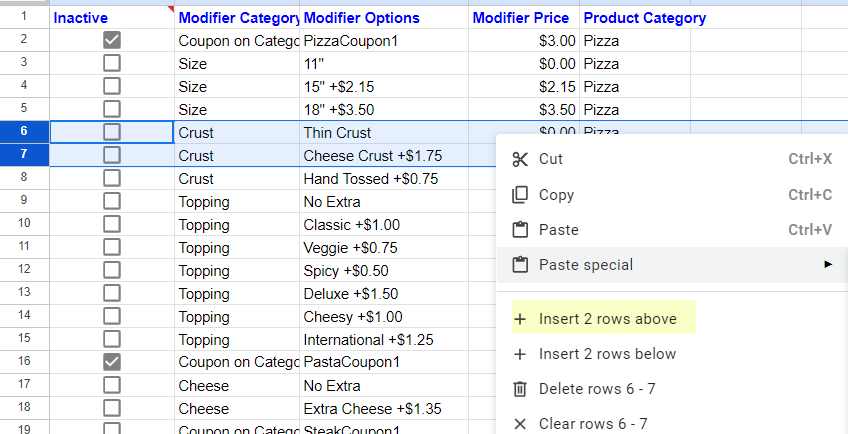The image size is (848, 434).
Task: Click trash icon for Delete rows 6 - 7
Action: 519,389
